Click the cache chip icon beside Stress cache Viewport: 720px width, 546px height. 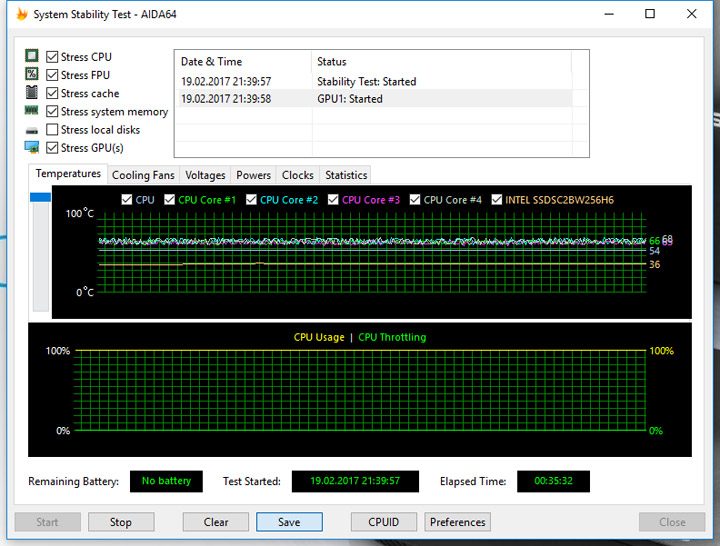tap(32, 92)
